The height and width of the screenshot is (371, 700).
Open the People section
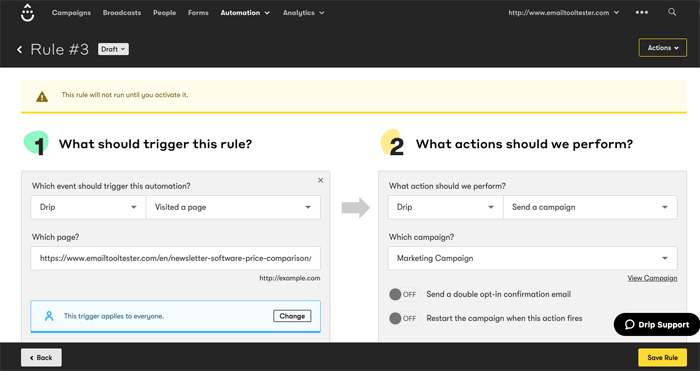[x=164, y=13]
